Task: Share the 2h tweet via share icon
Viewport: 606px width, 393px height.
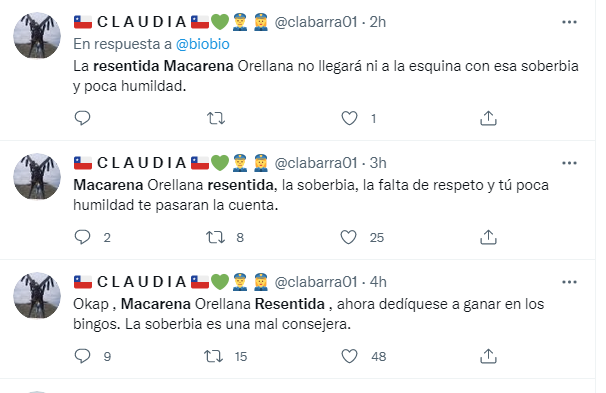Action: point(488,118)
